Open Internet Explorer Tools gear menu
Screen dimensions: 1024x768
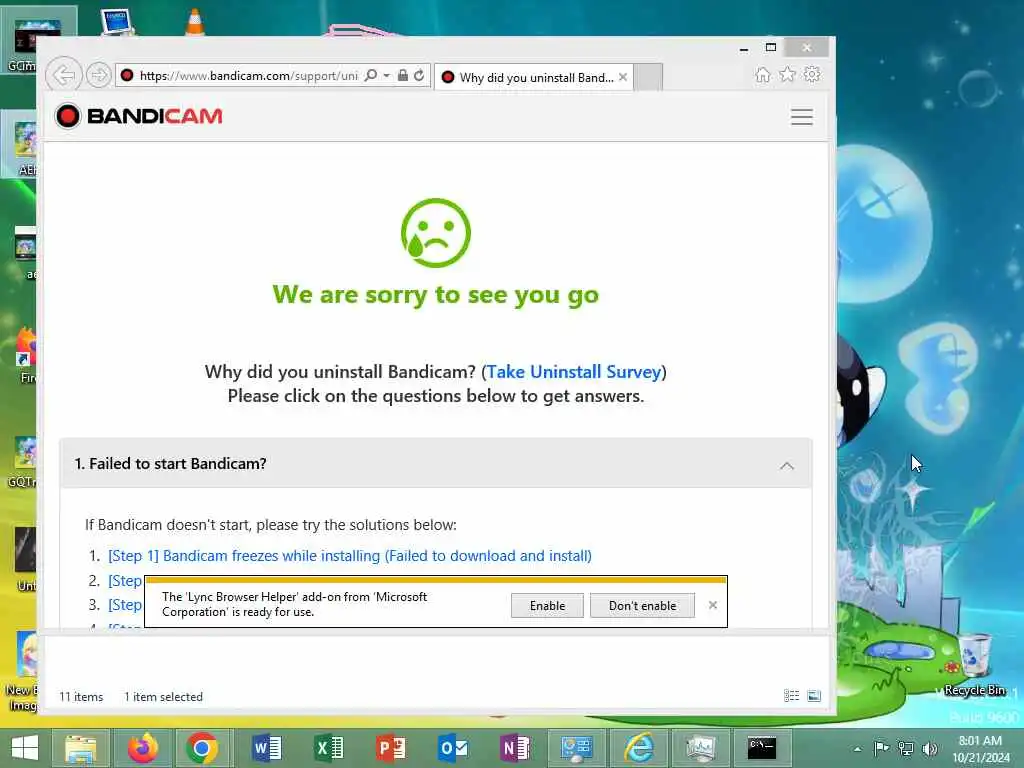pos(812,74)
